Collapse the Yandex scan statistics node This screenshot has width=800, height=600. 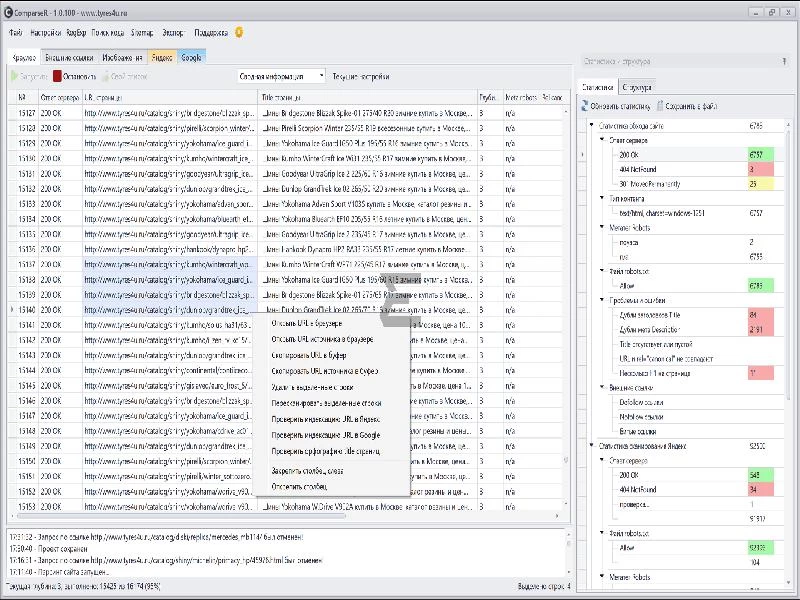pyautogui.click(x=592, y=445)
